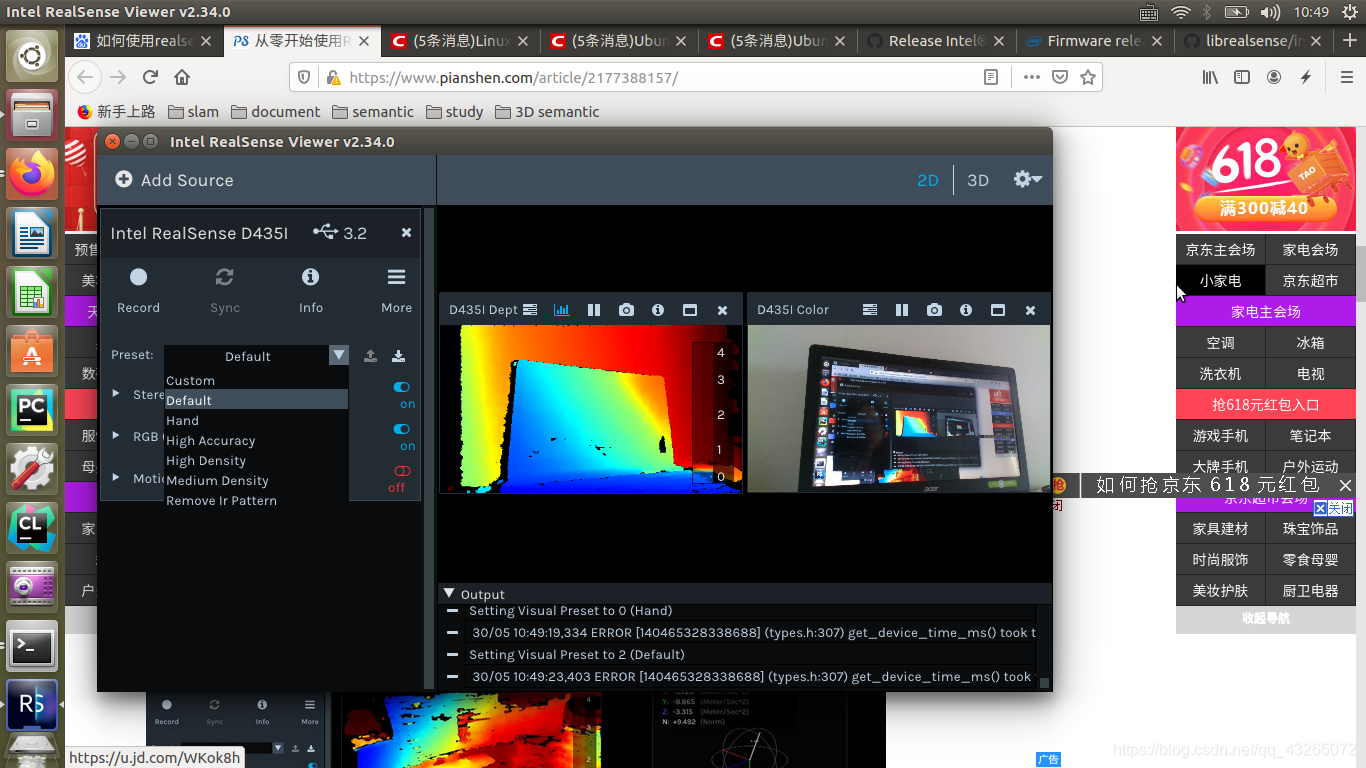Click the preset upload (load) icon
Screen dimensions: 1366x768
pyautogui.click(x=370, y=356)
